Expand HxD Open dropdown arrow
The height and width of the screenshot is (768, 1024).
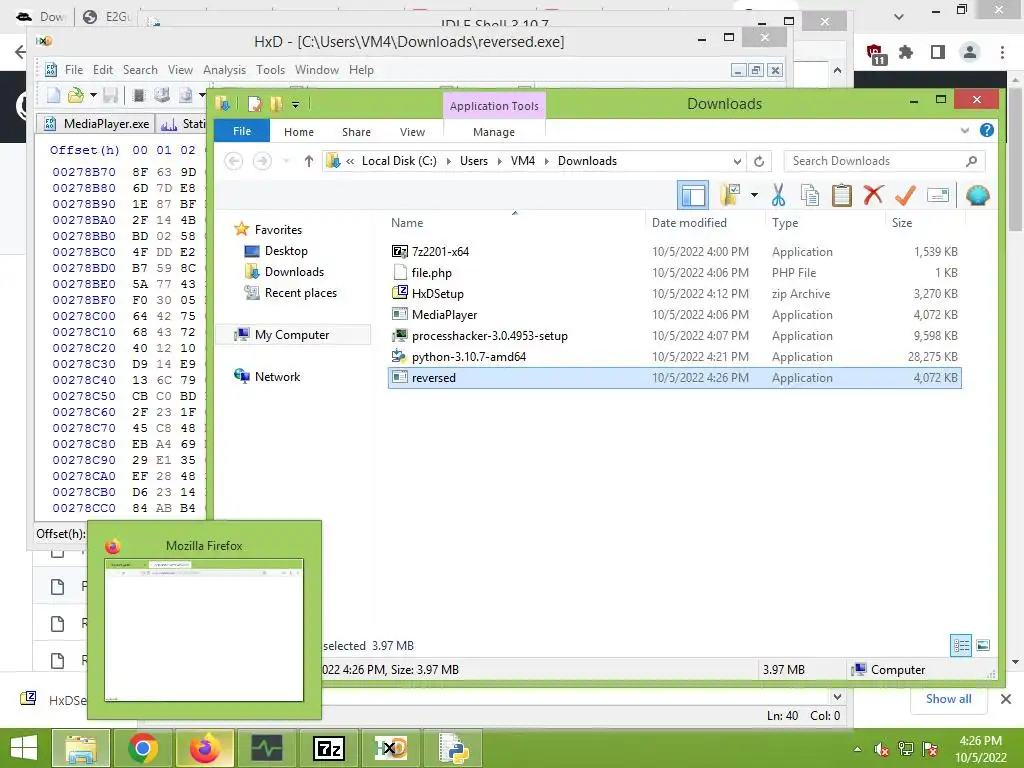[93, 95]
